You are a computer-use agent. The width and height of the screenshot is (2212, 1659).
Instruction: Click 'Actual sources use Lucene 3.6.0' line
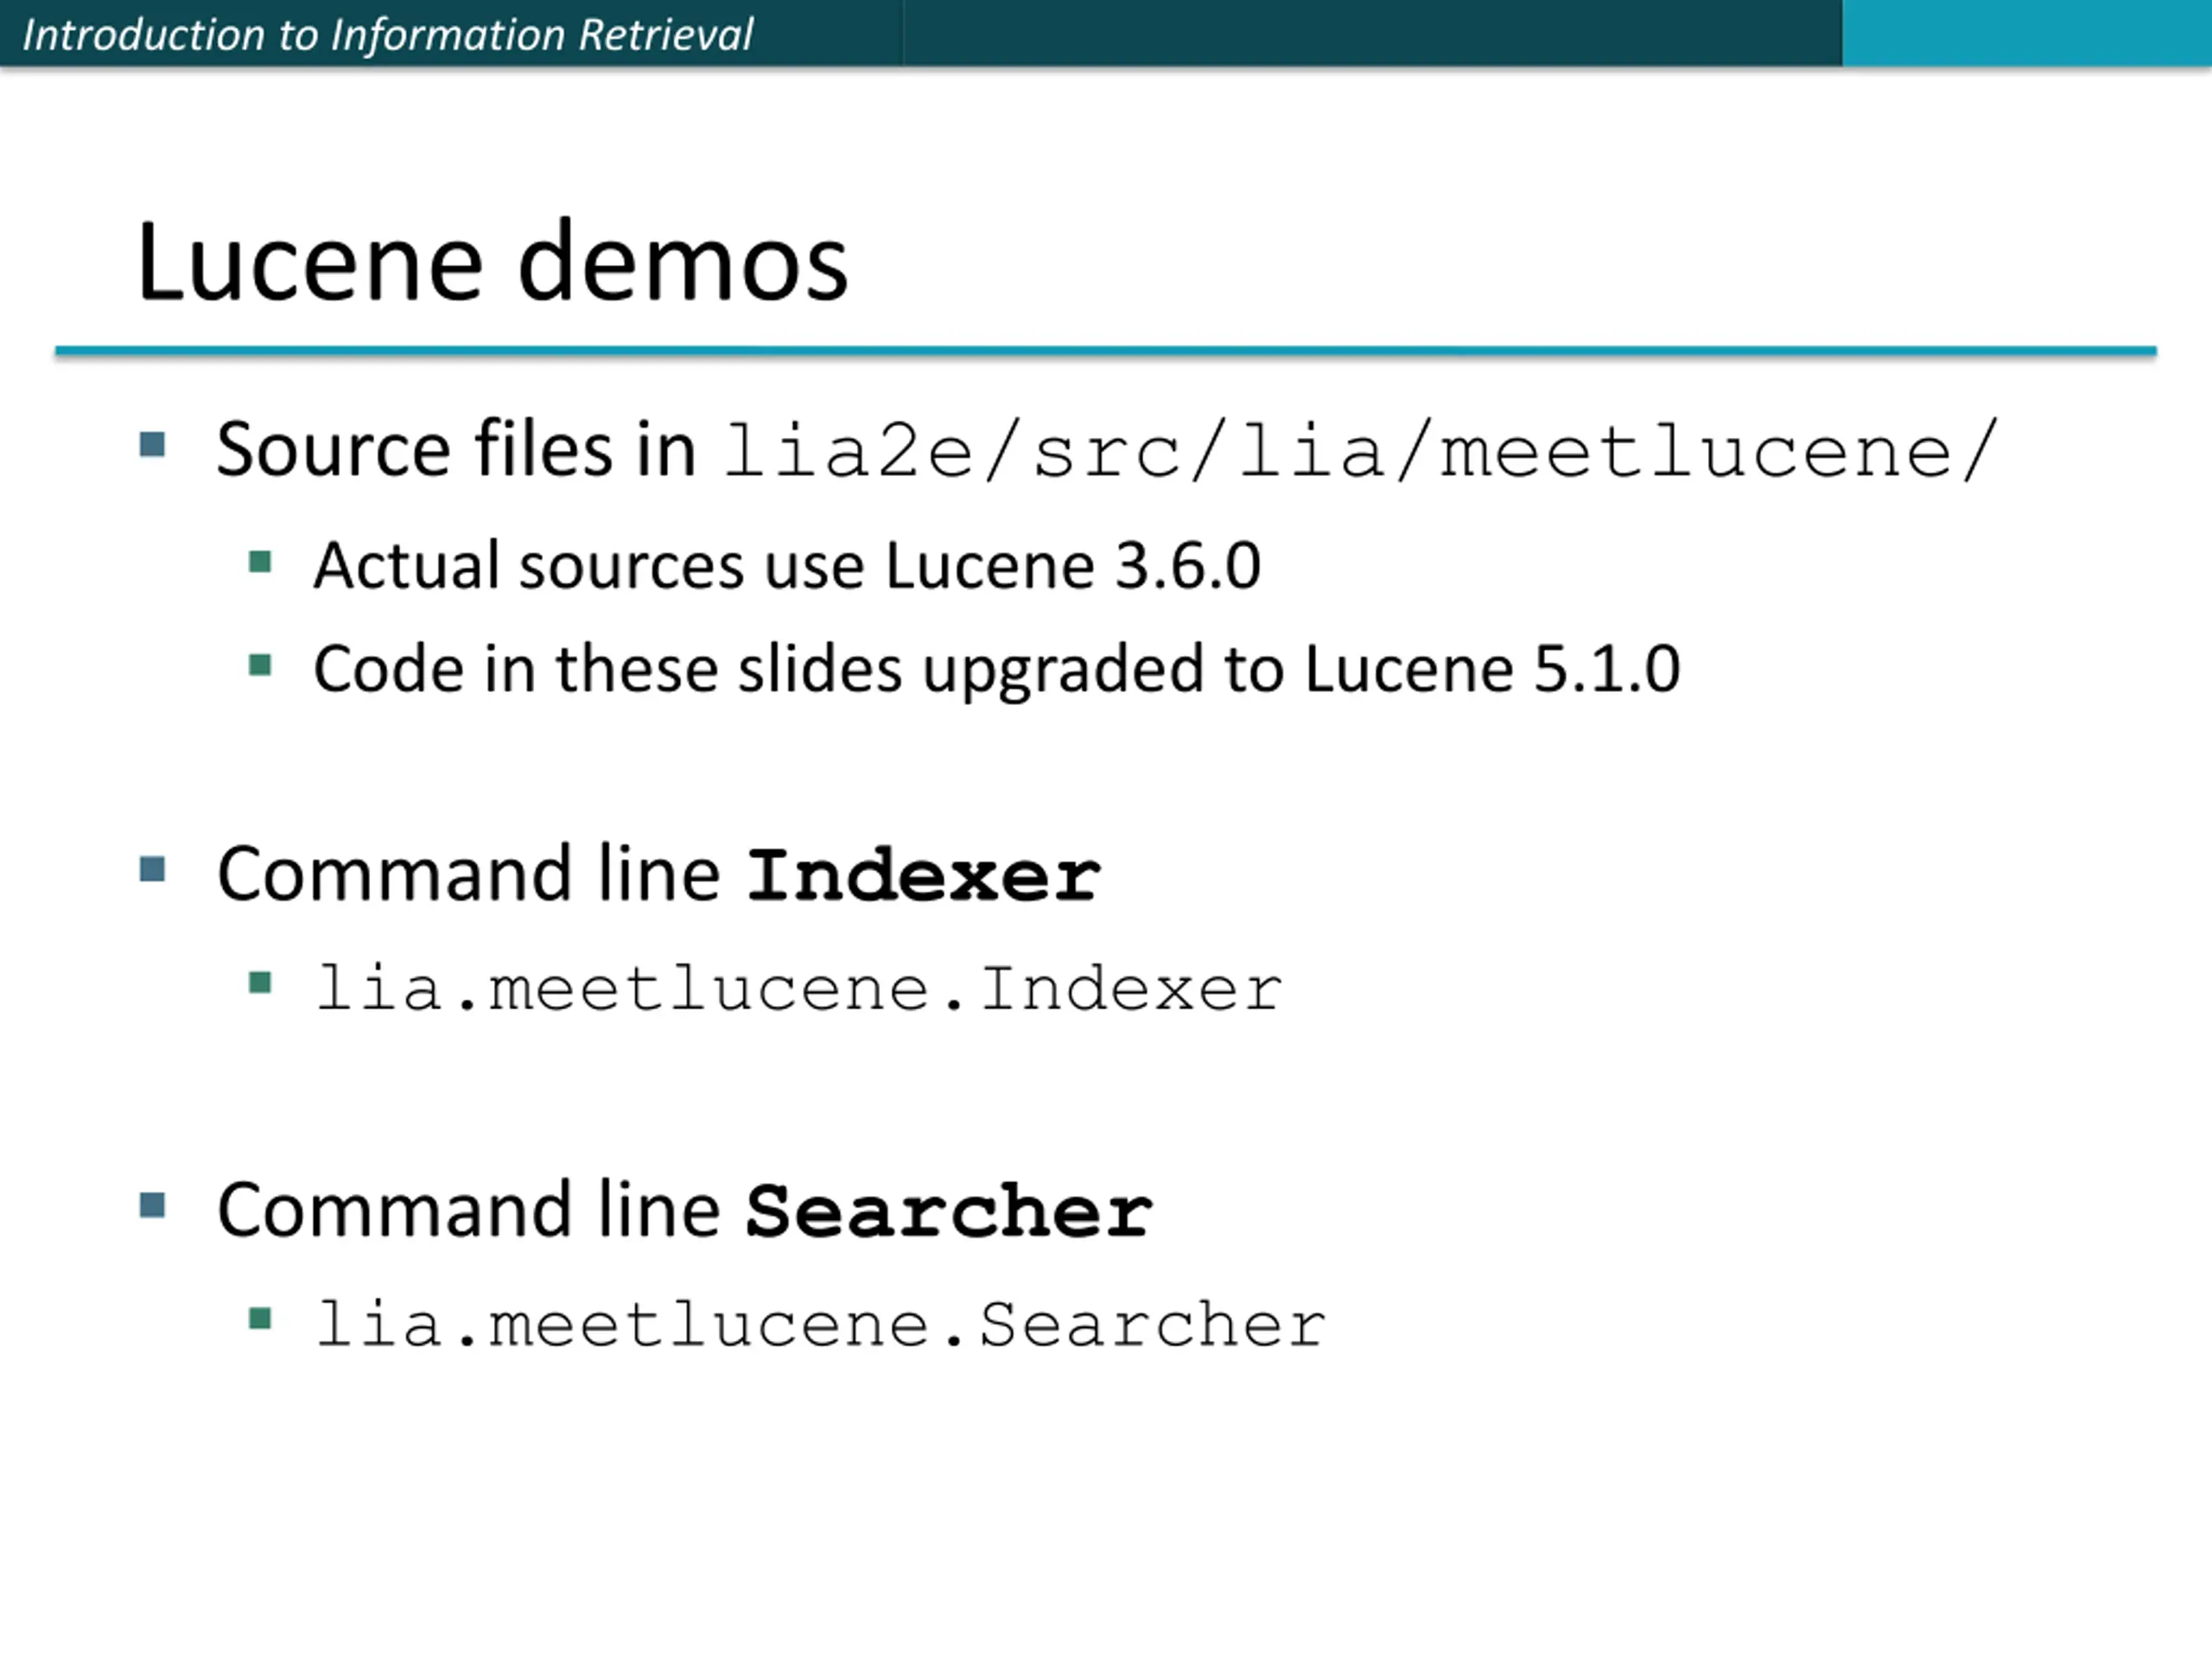click(787, 566)
